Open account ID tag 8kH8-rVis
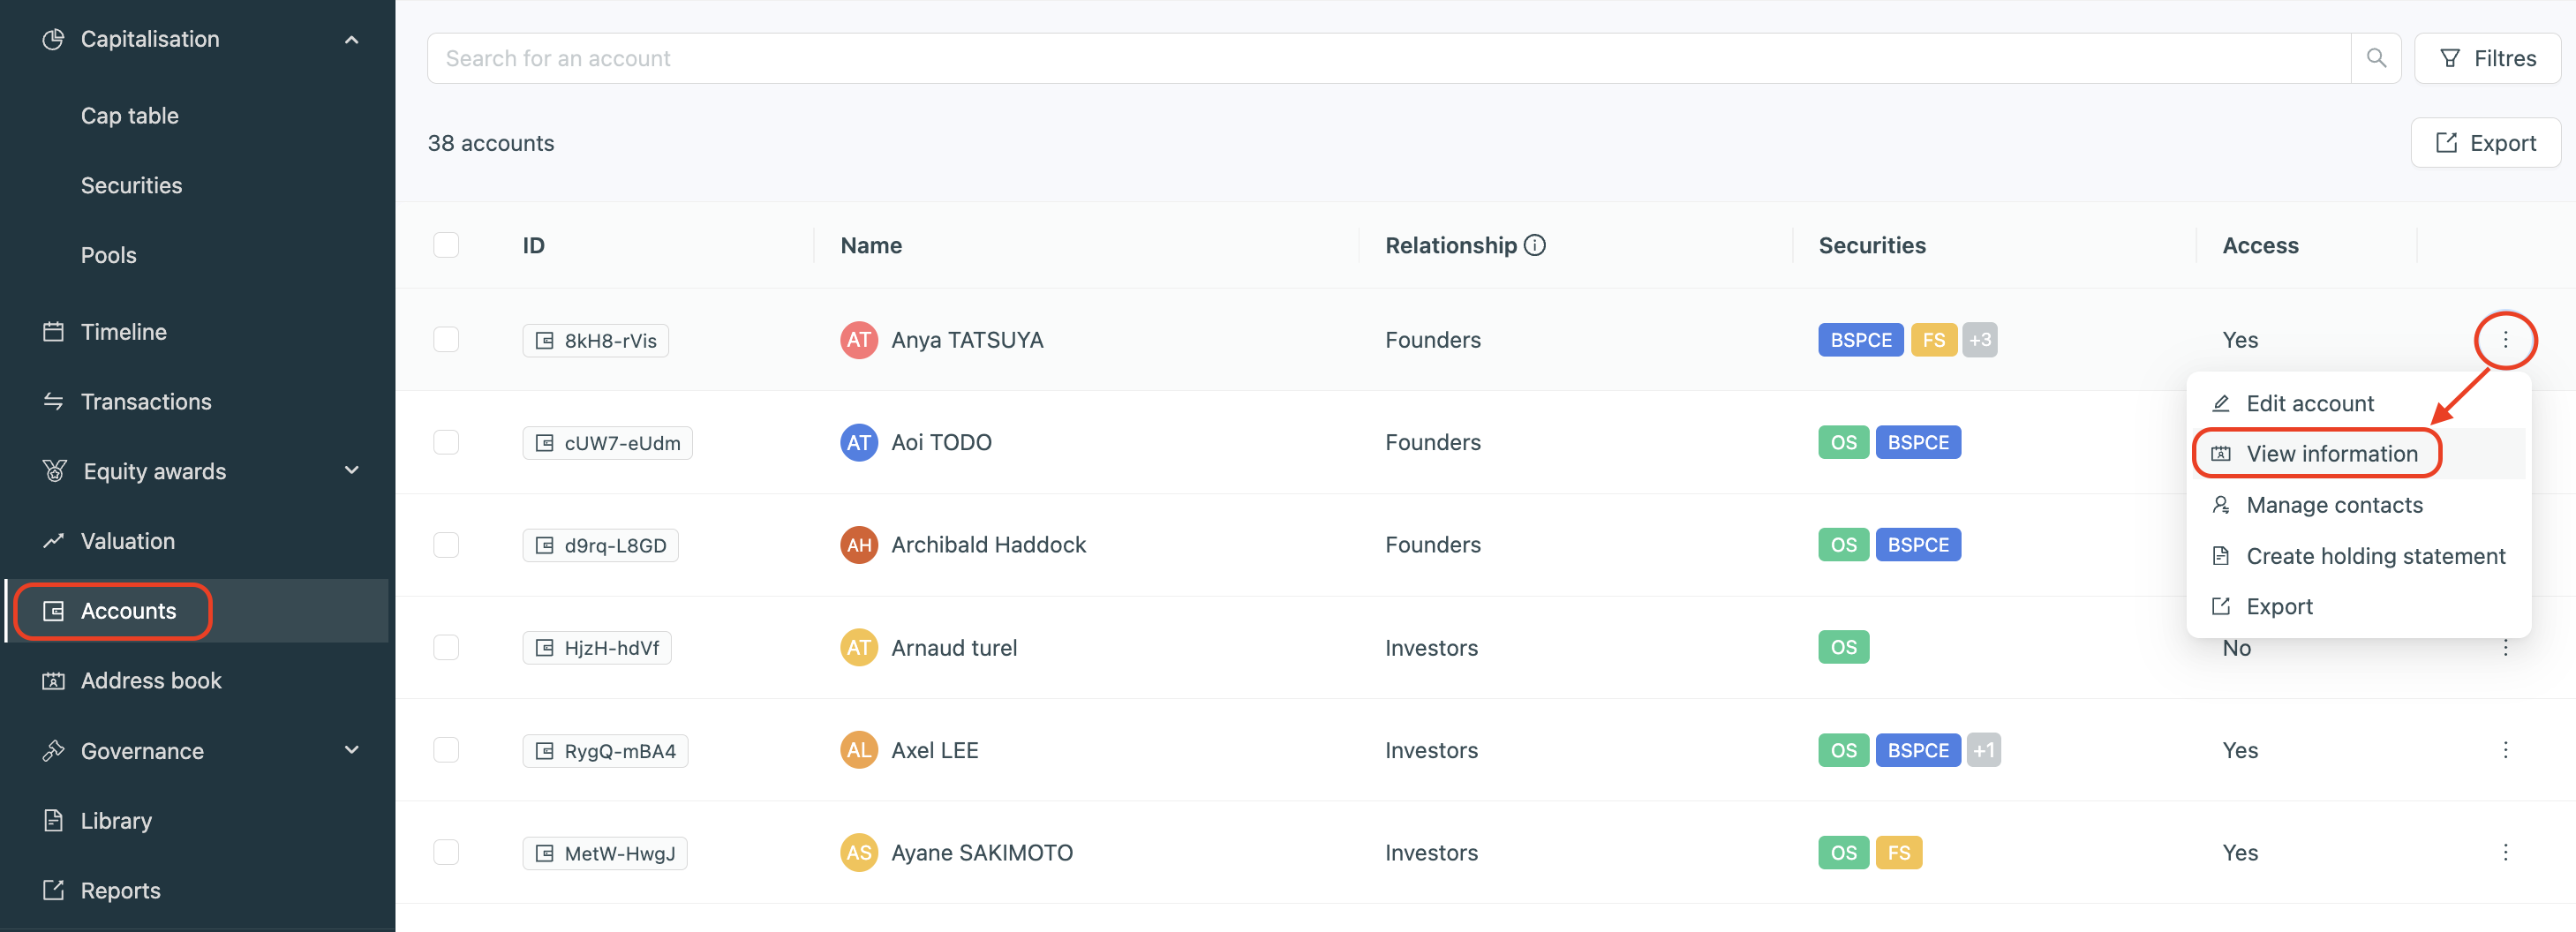 pos(596,340)
